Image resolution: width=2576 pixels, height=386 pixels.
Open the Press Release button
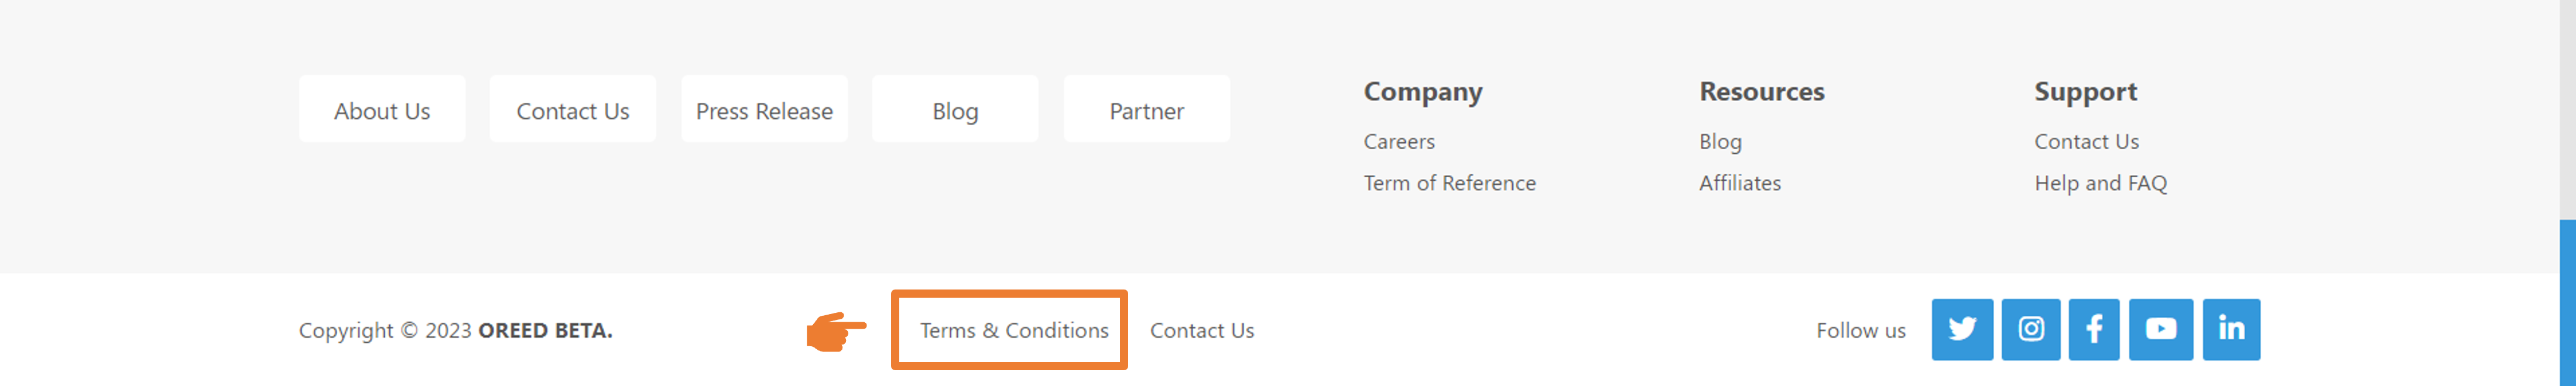point(764,109)
